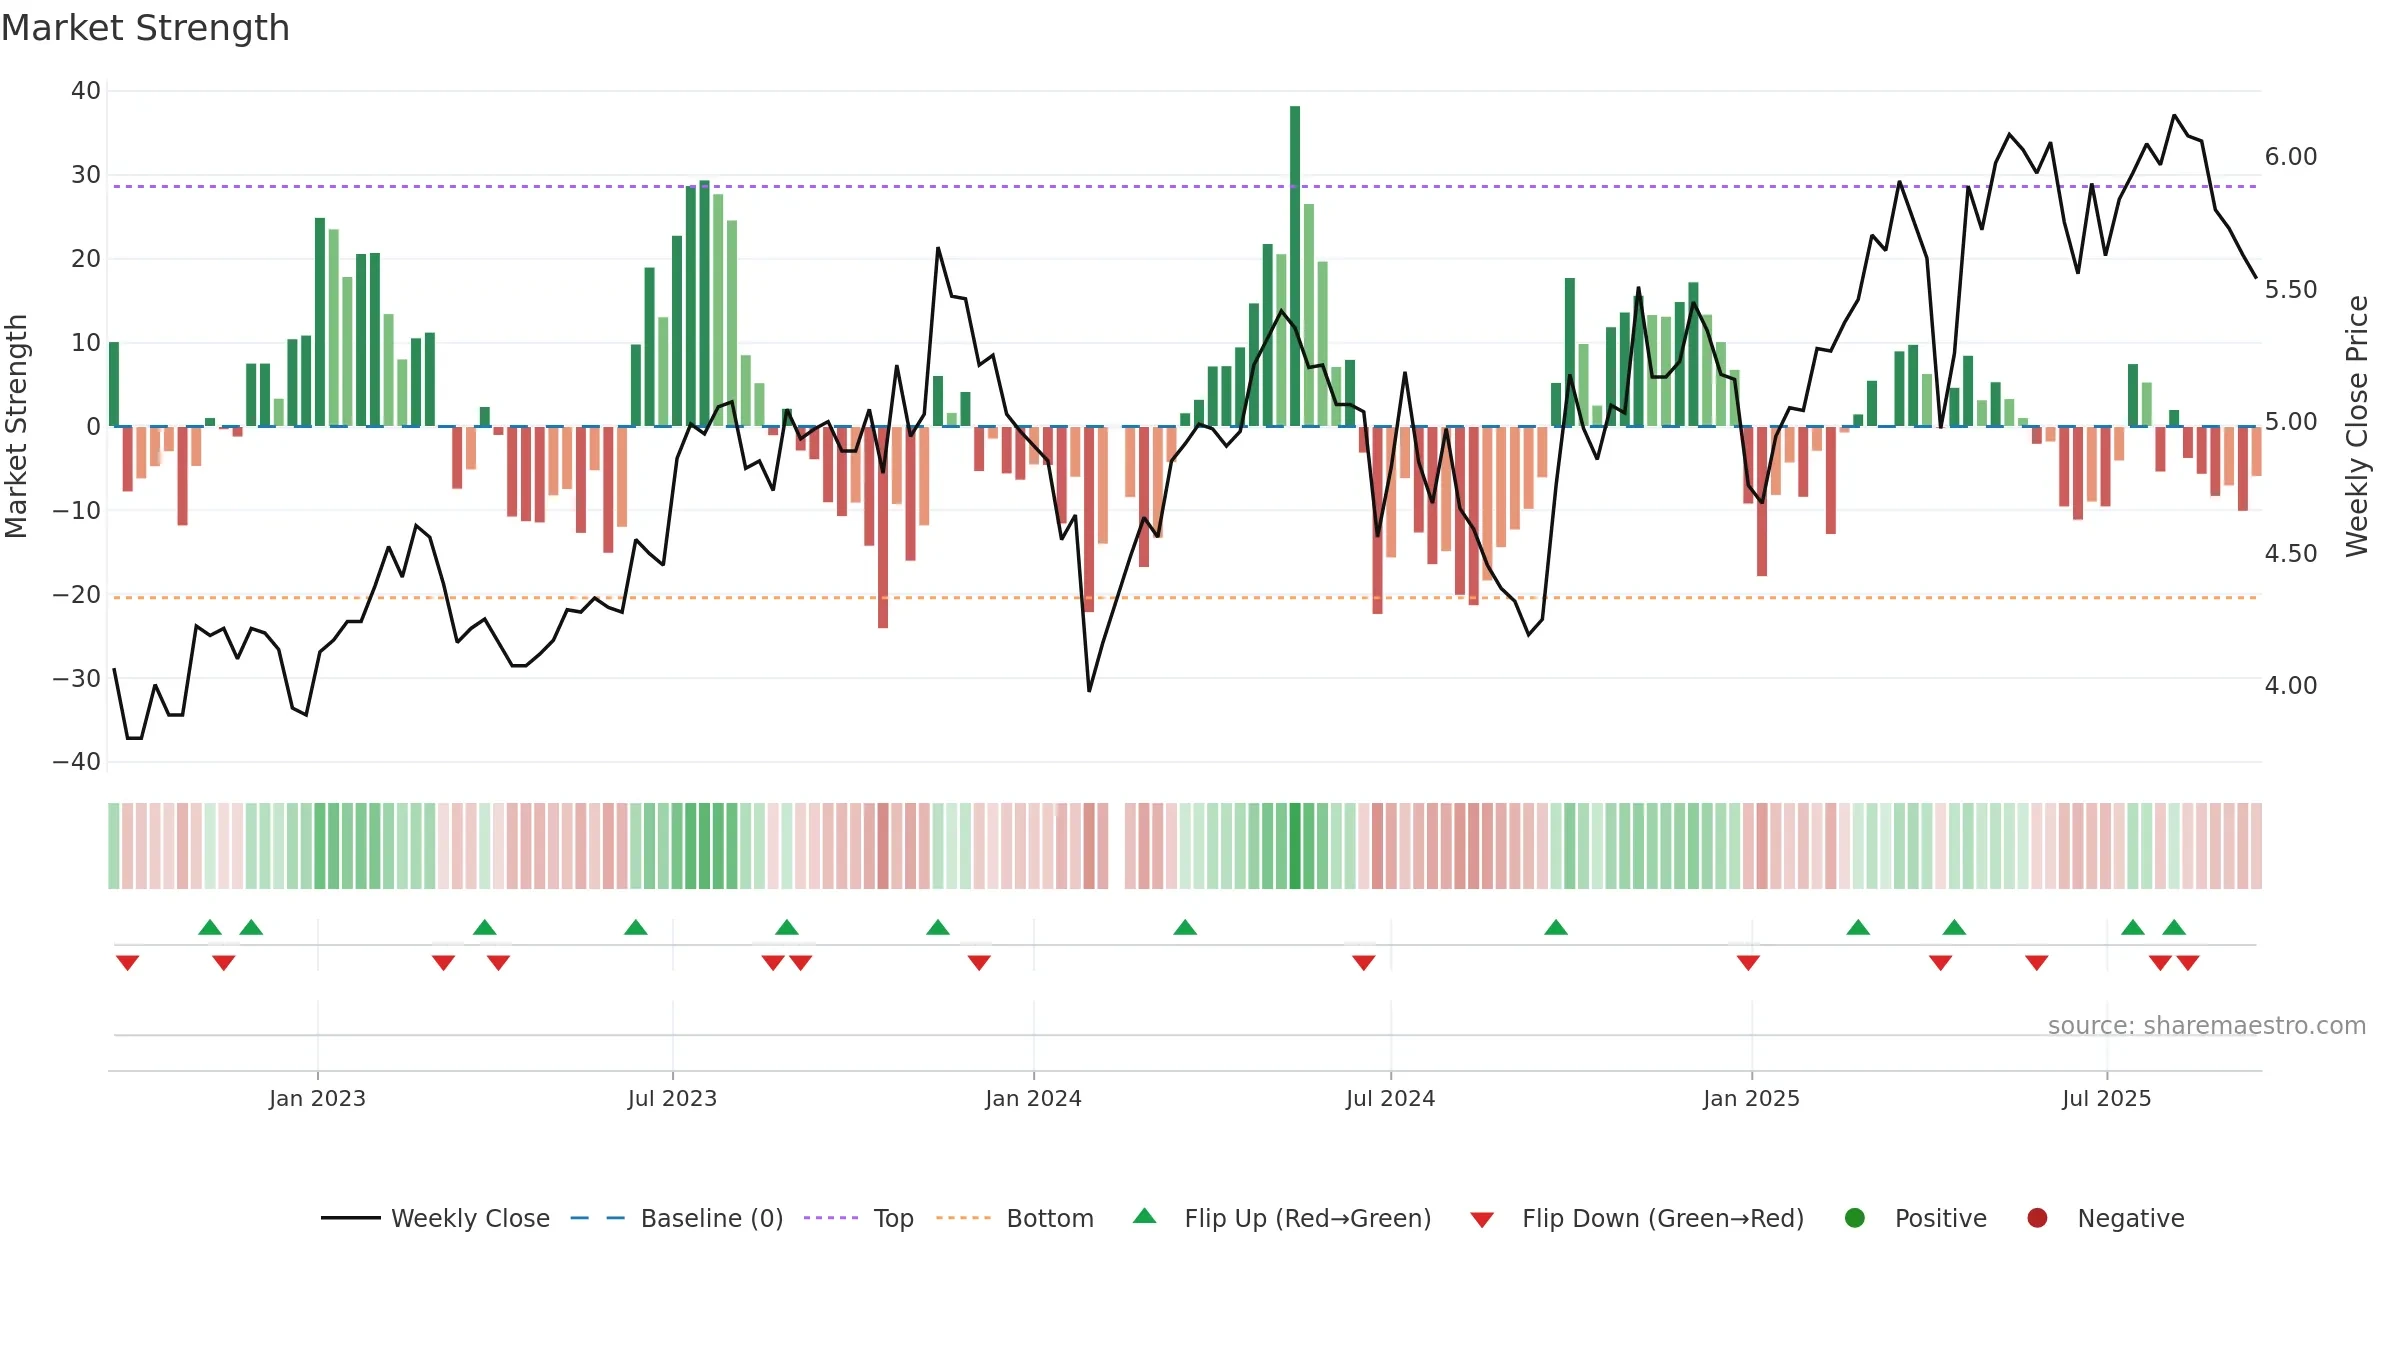Screen dimensions: 2400x1350
Task: Click the green Flip Up triangle in legend
Action: 1145,1216
